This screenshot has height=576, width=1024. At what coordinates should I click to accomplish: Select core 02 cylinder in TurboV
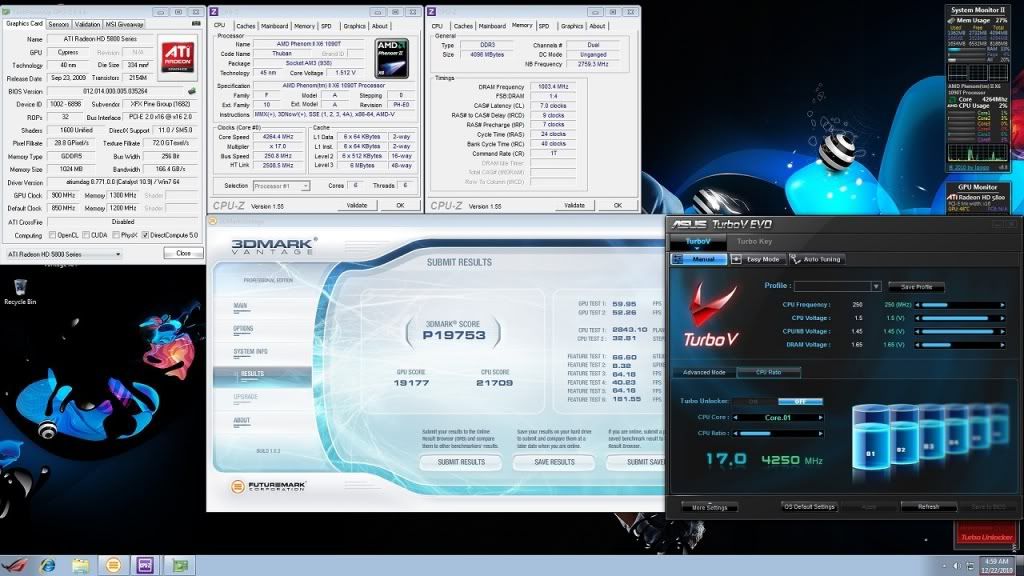click(904, 434)
